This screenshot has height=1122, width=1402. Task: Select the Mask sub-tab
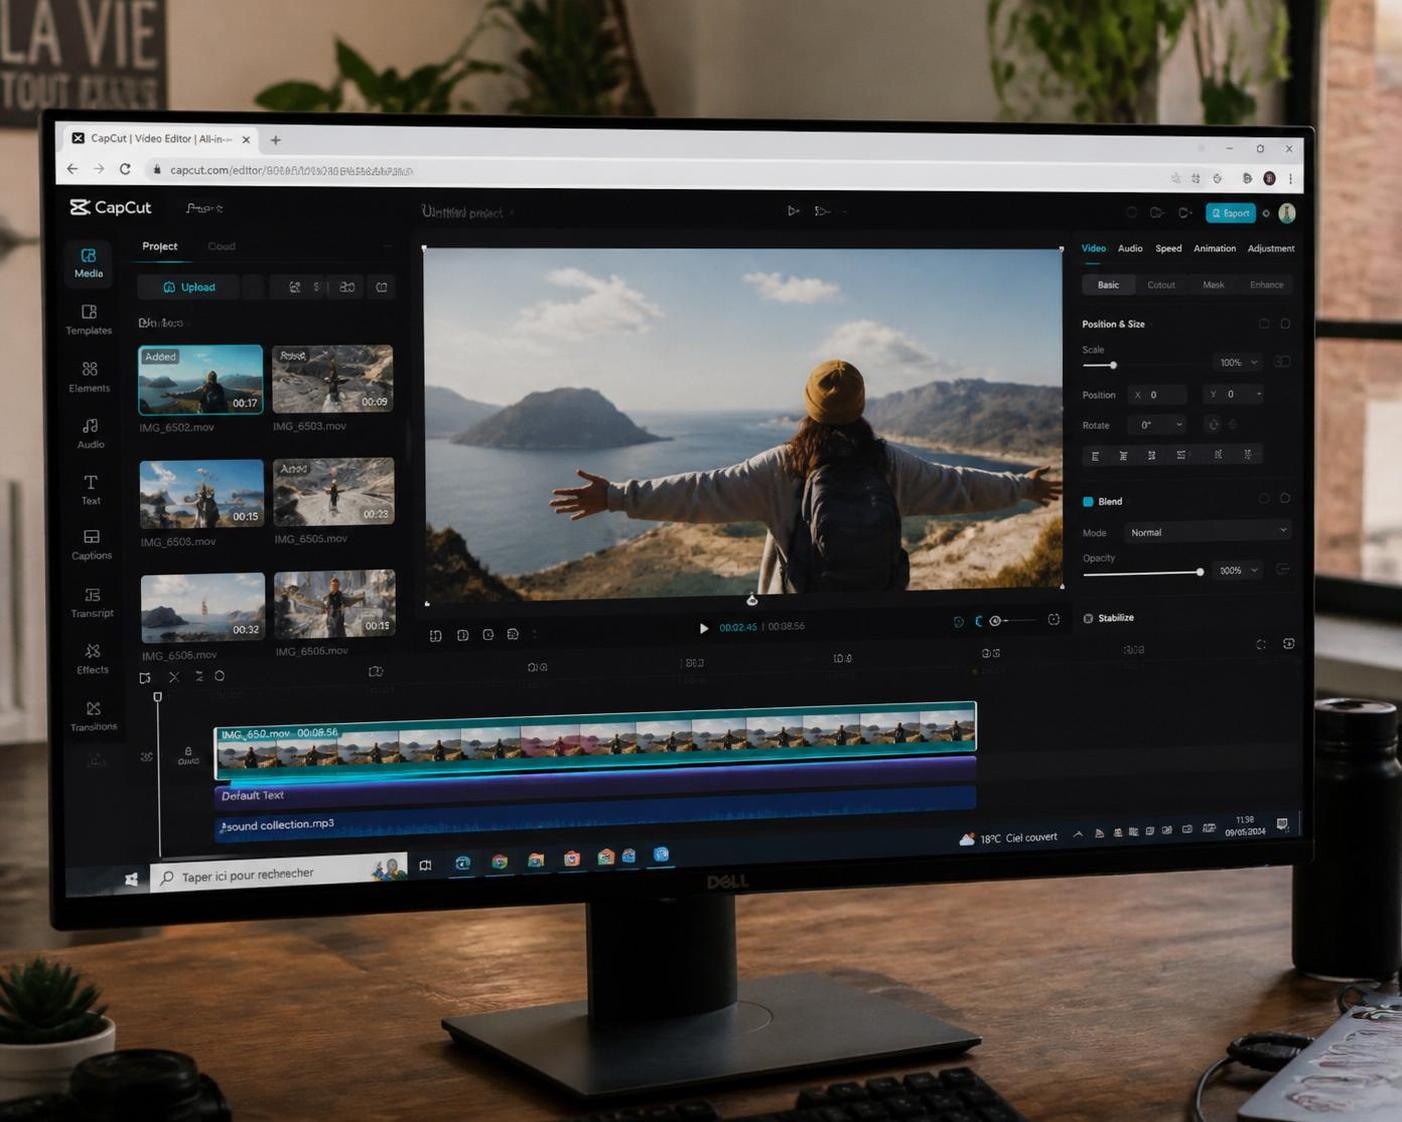pos(1213,285)
